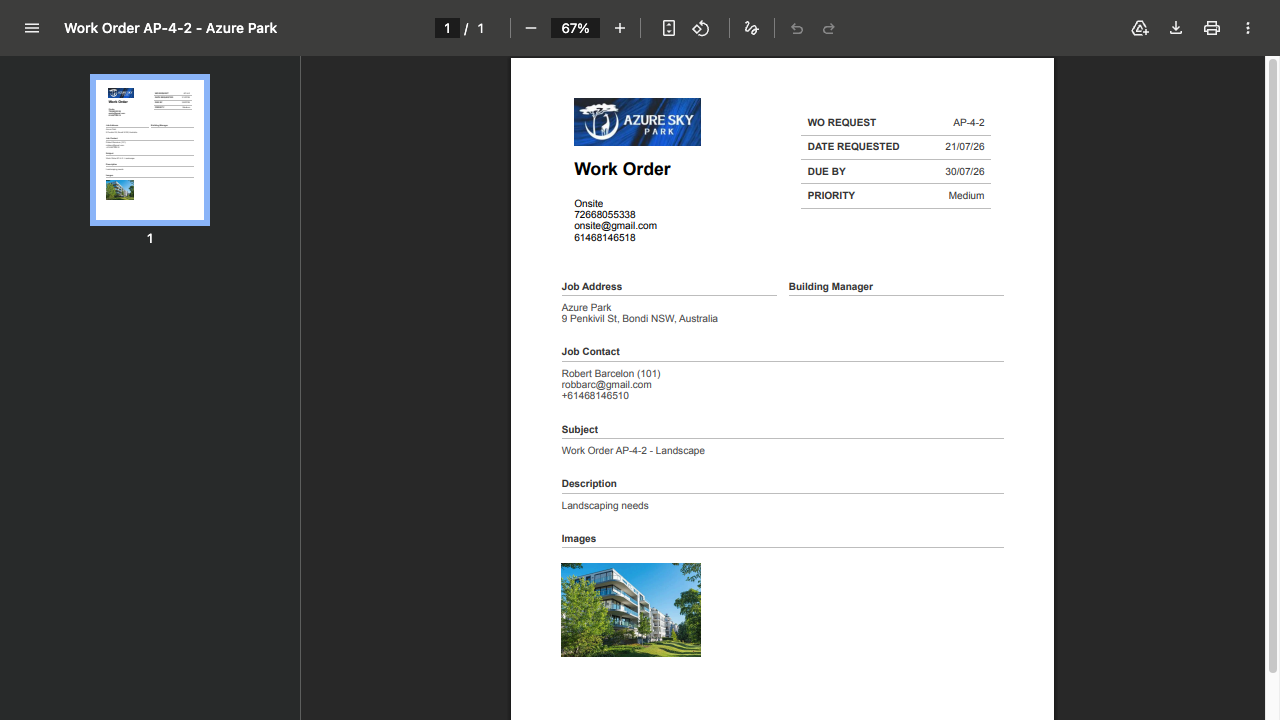Click the address '9 Penkivil St, Bondi NSW, Australia'

click(x=640, y=319)
